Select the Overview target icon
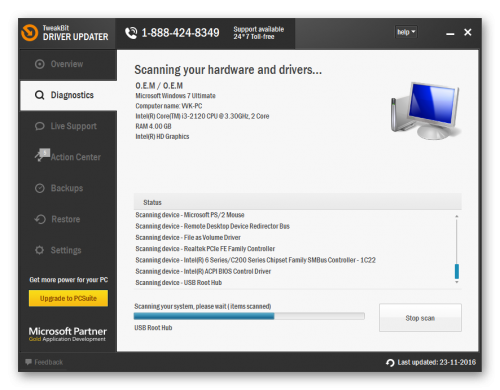Image resolution: width=500 pixels, height=390 pixels. coord(40,64)
